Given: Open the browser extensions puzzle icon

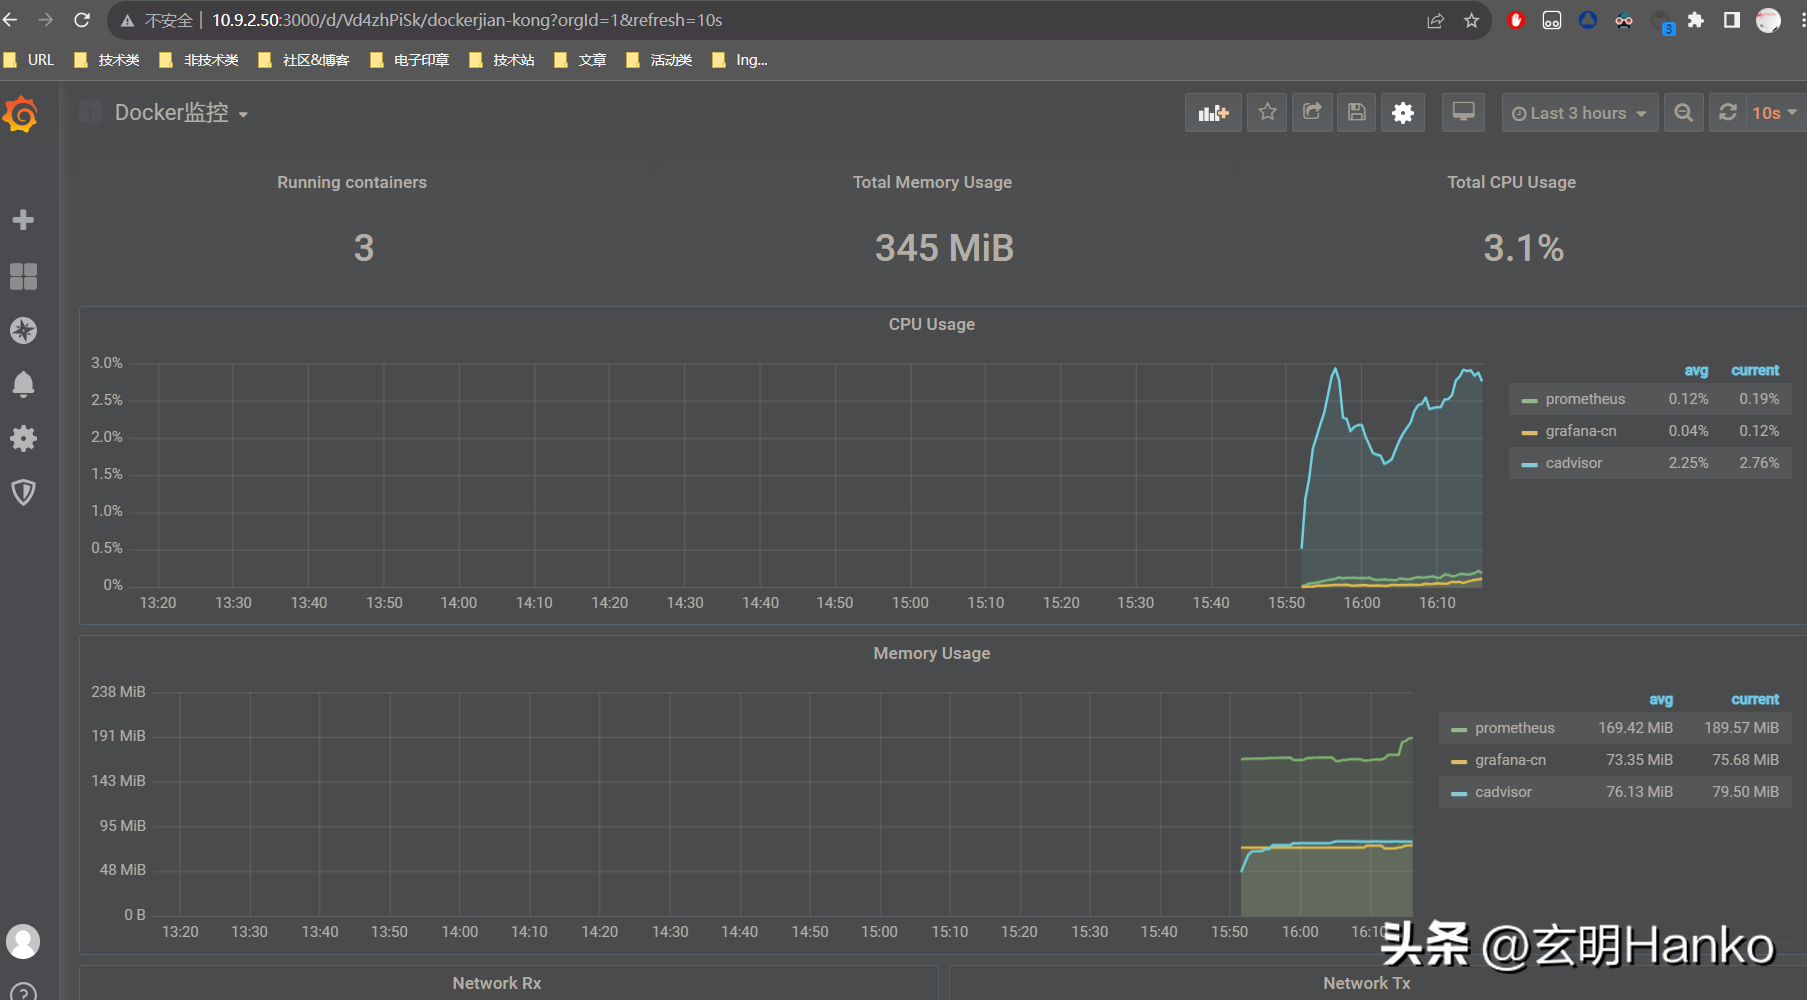Looking at the screenshot, I should (x=1695, y=20).
